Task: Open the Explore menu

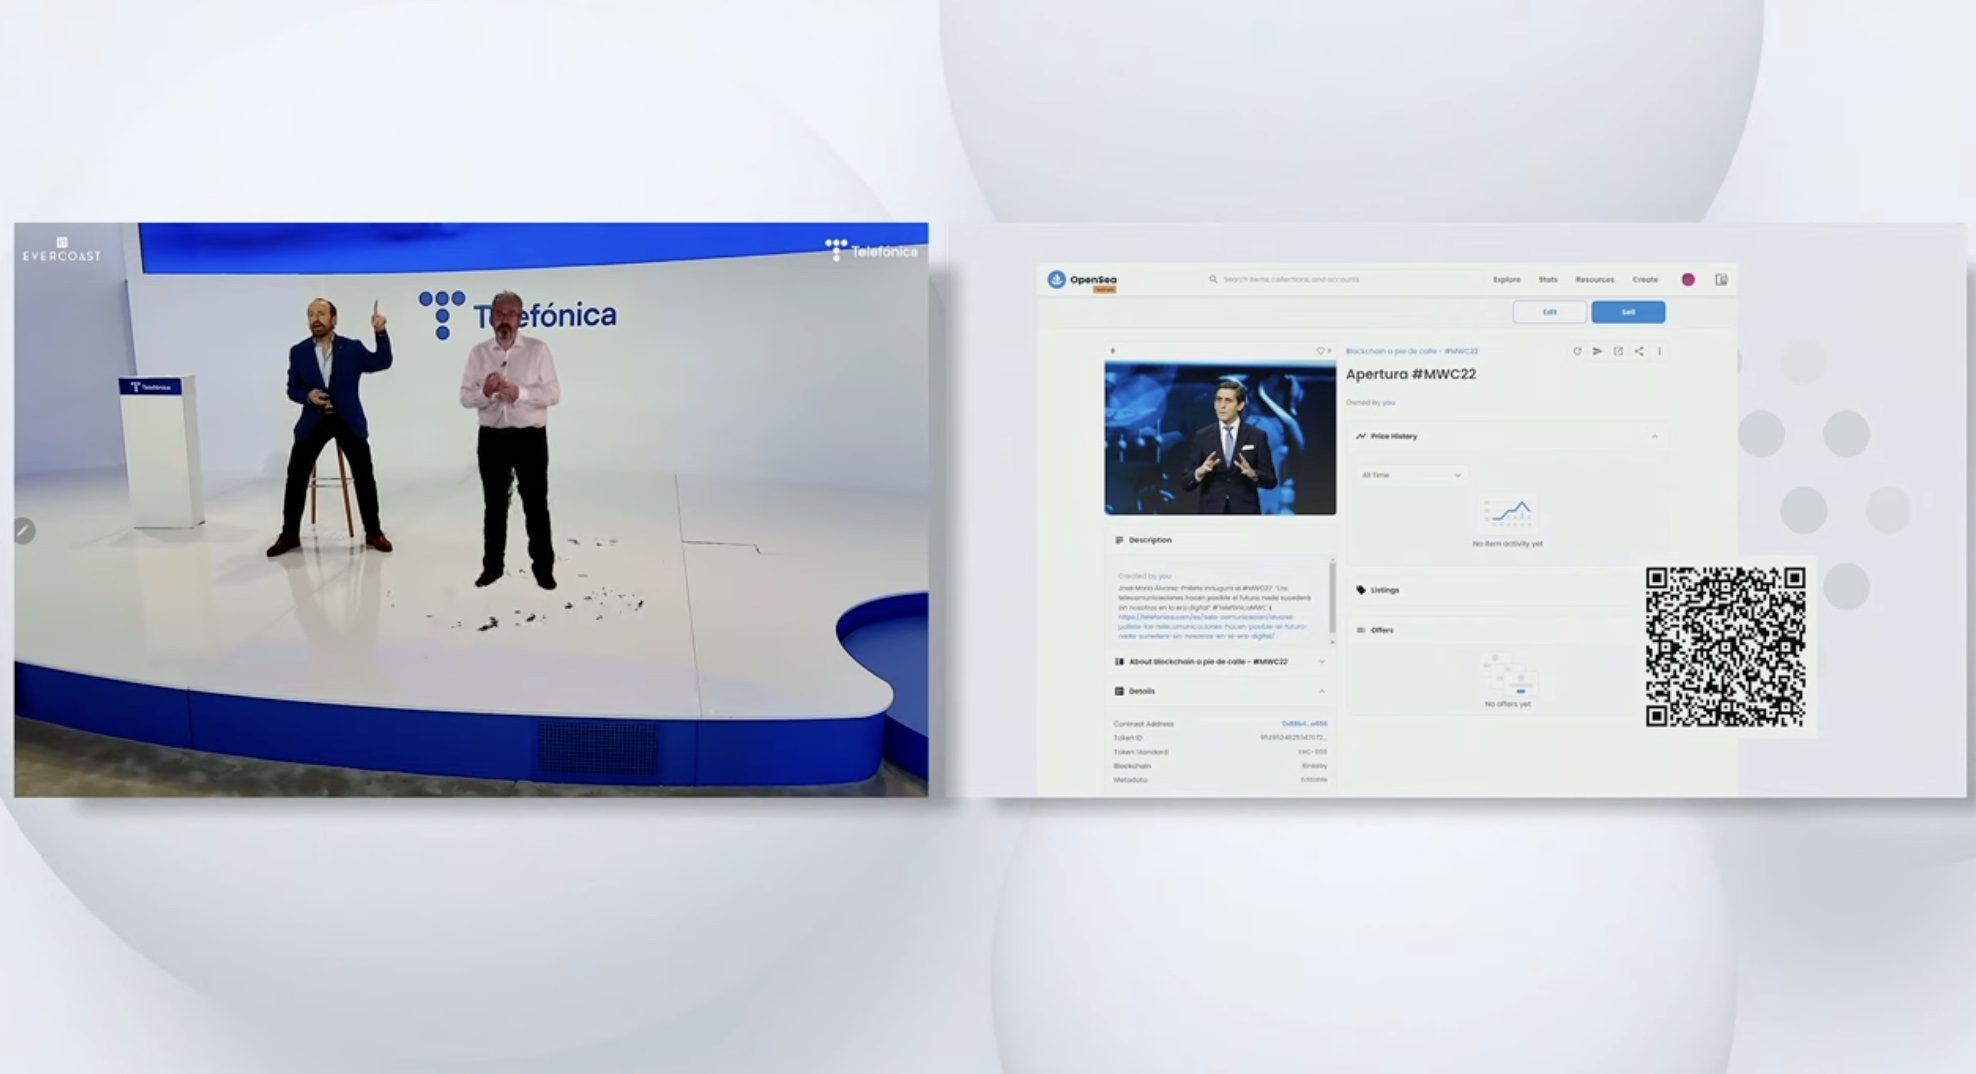Action: tap(1507, 280)
